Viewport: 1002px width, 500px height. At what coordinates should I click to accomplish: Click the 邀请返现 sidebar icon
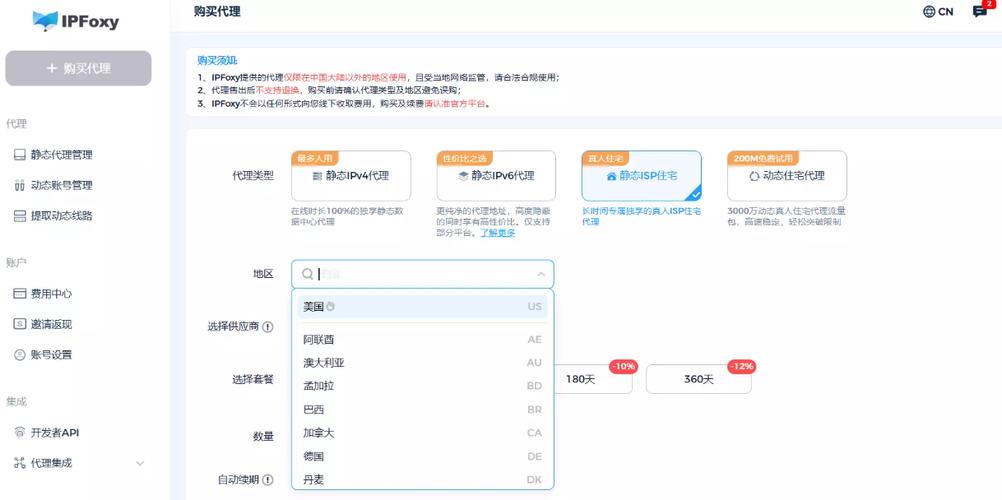tap(19, 324)
